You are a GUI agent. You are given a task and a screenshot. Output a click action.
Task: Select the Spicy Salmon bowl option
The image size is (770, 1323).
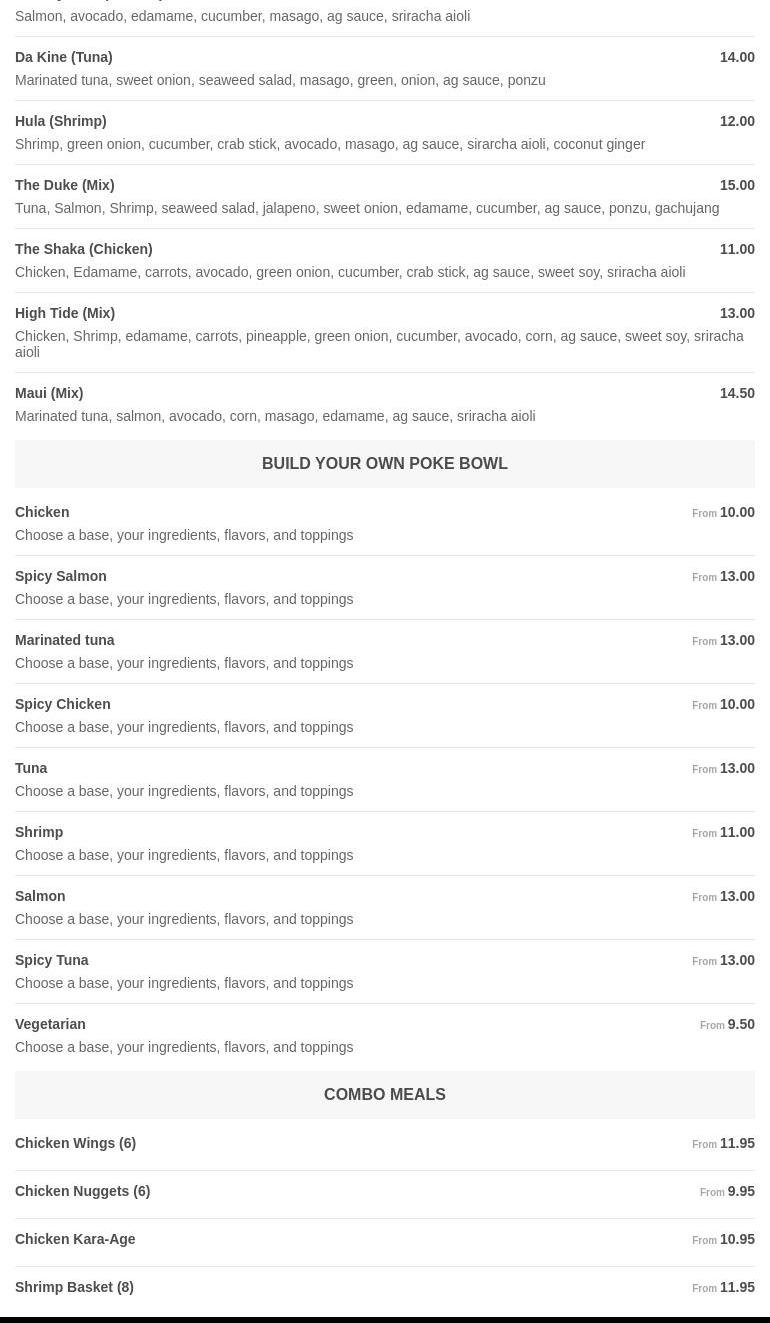61,577
